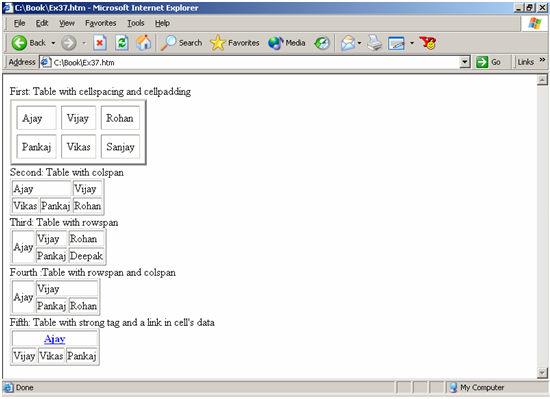This screenshot has width=550, height=399.
Task: Open the Edit menu
Action: click(42, 23)
